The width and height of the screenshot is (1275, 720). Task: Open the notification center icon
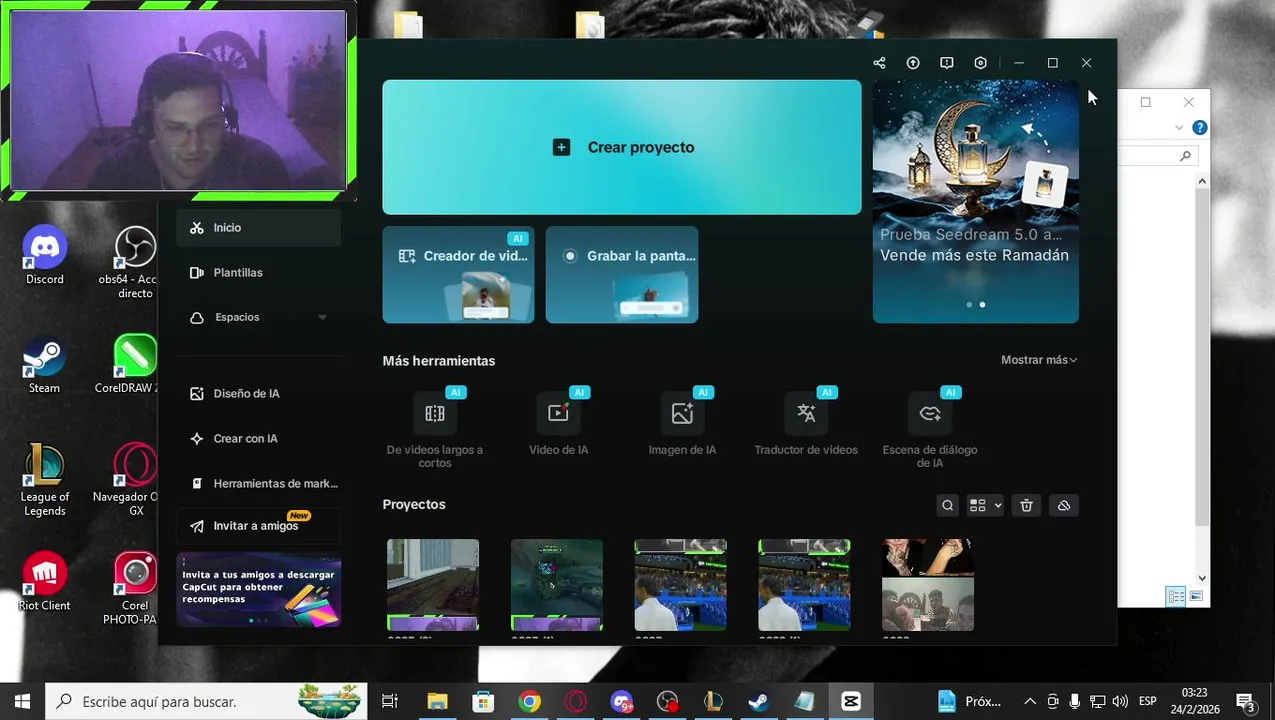point(1246,701)
